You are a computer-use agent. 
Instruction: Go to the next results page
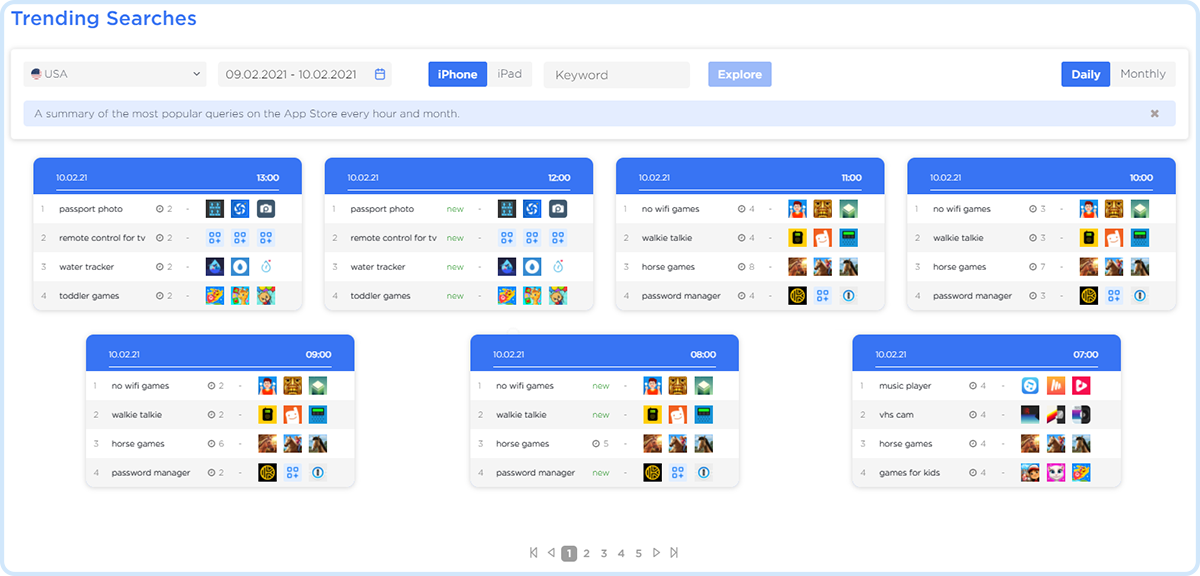656,553
